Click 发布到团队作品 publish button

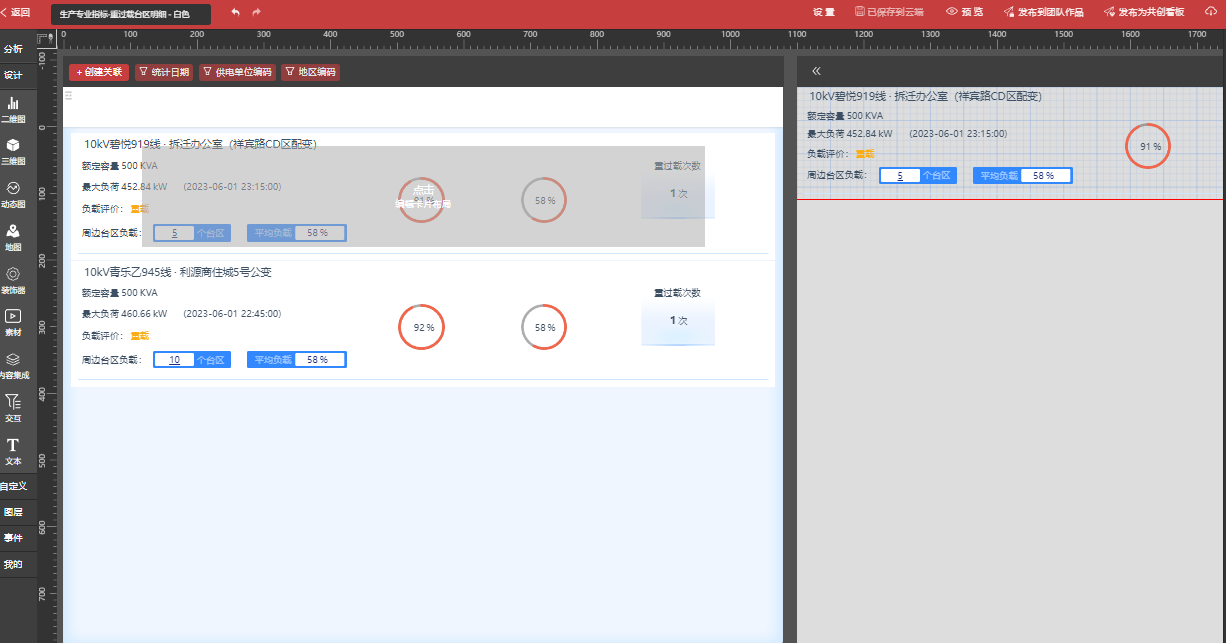click(x=1042, y=13)
